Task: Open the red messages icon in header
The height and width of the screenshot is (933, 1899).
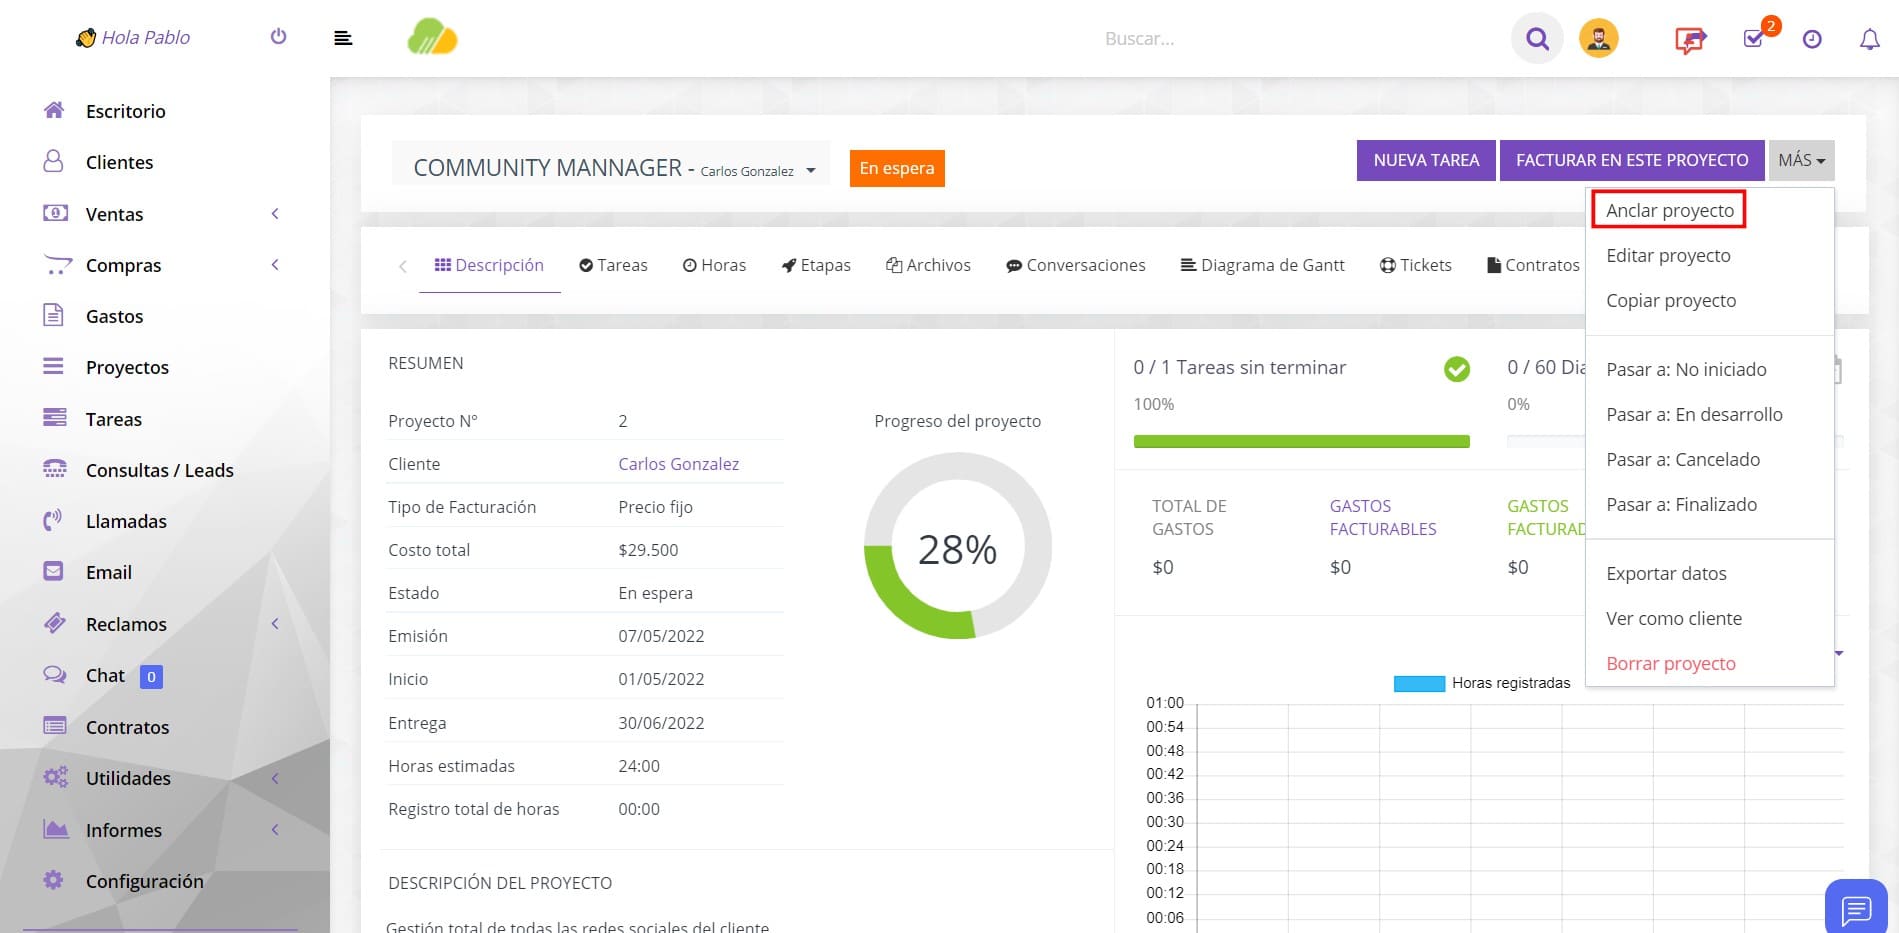Action: tap(1690, 39)
